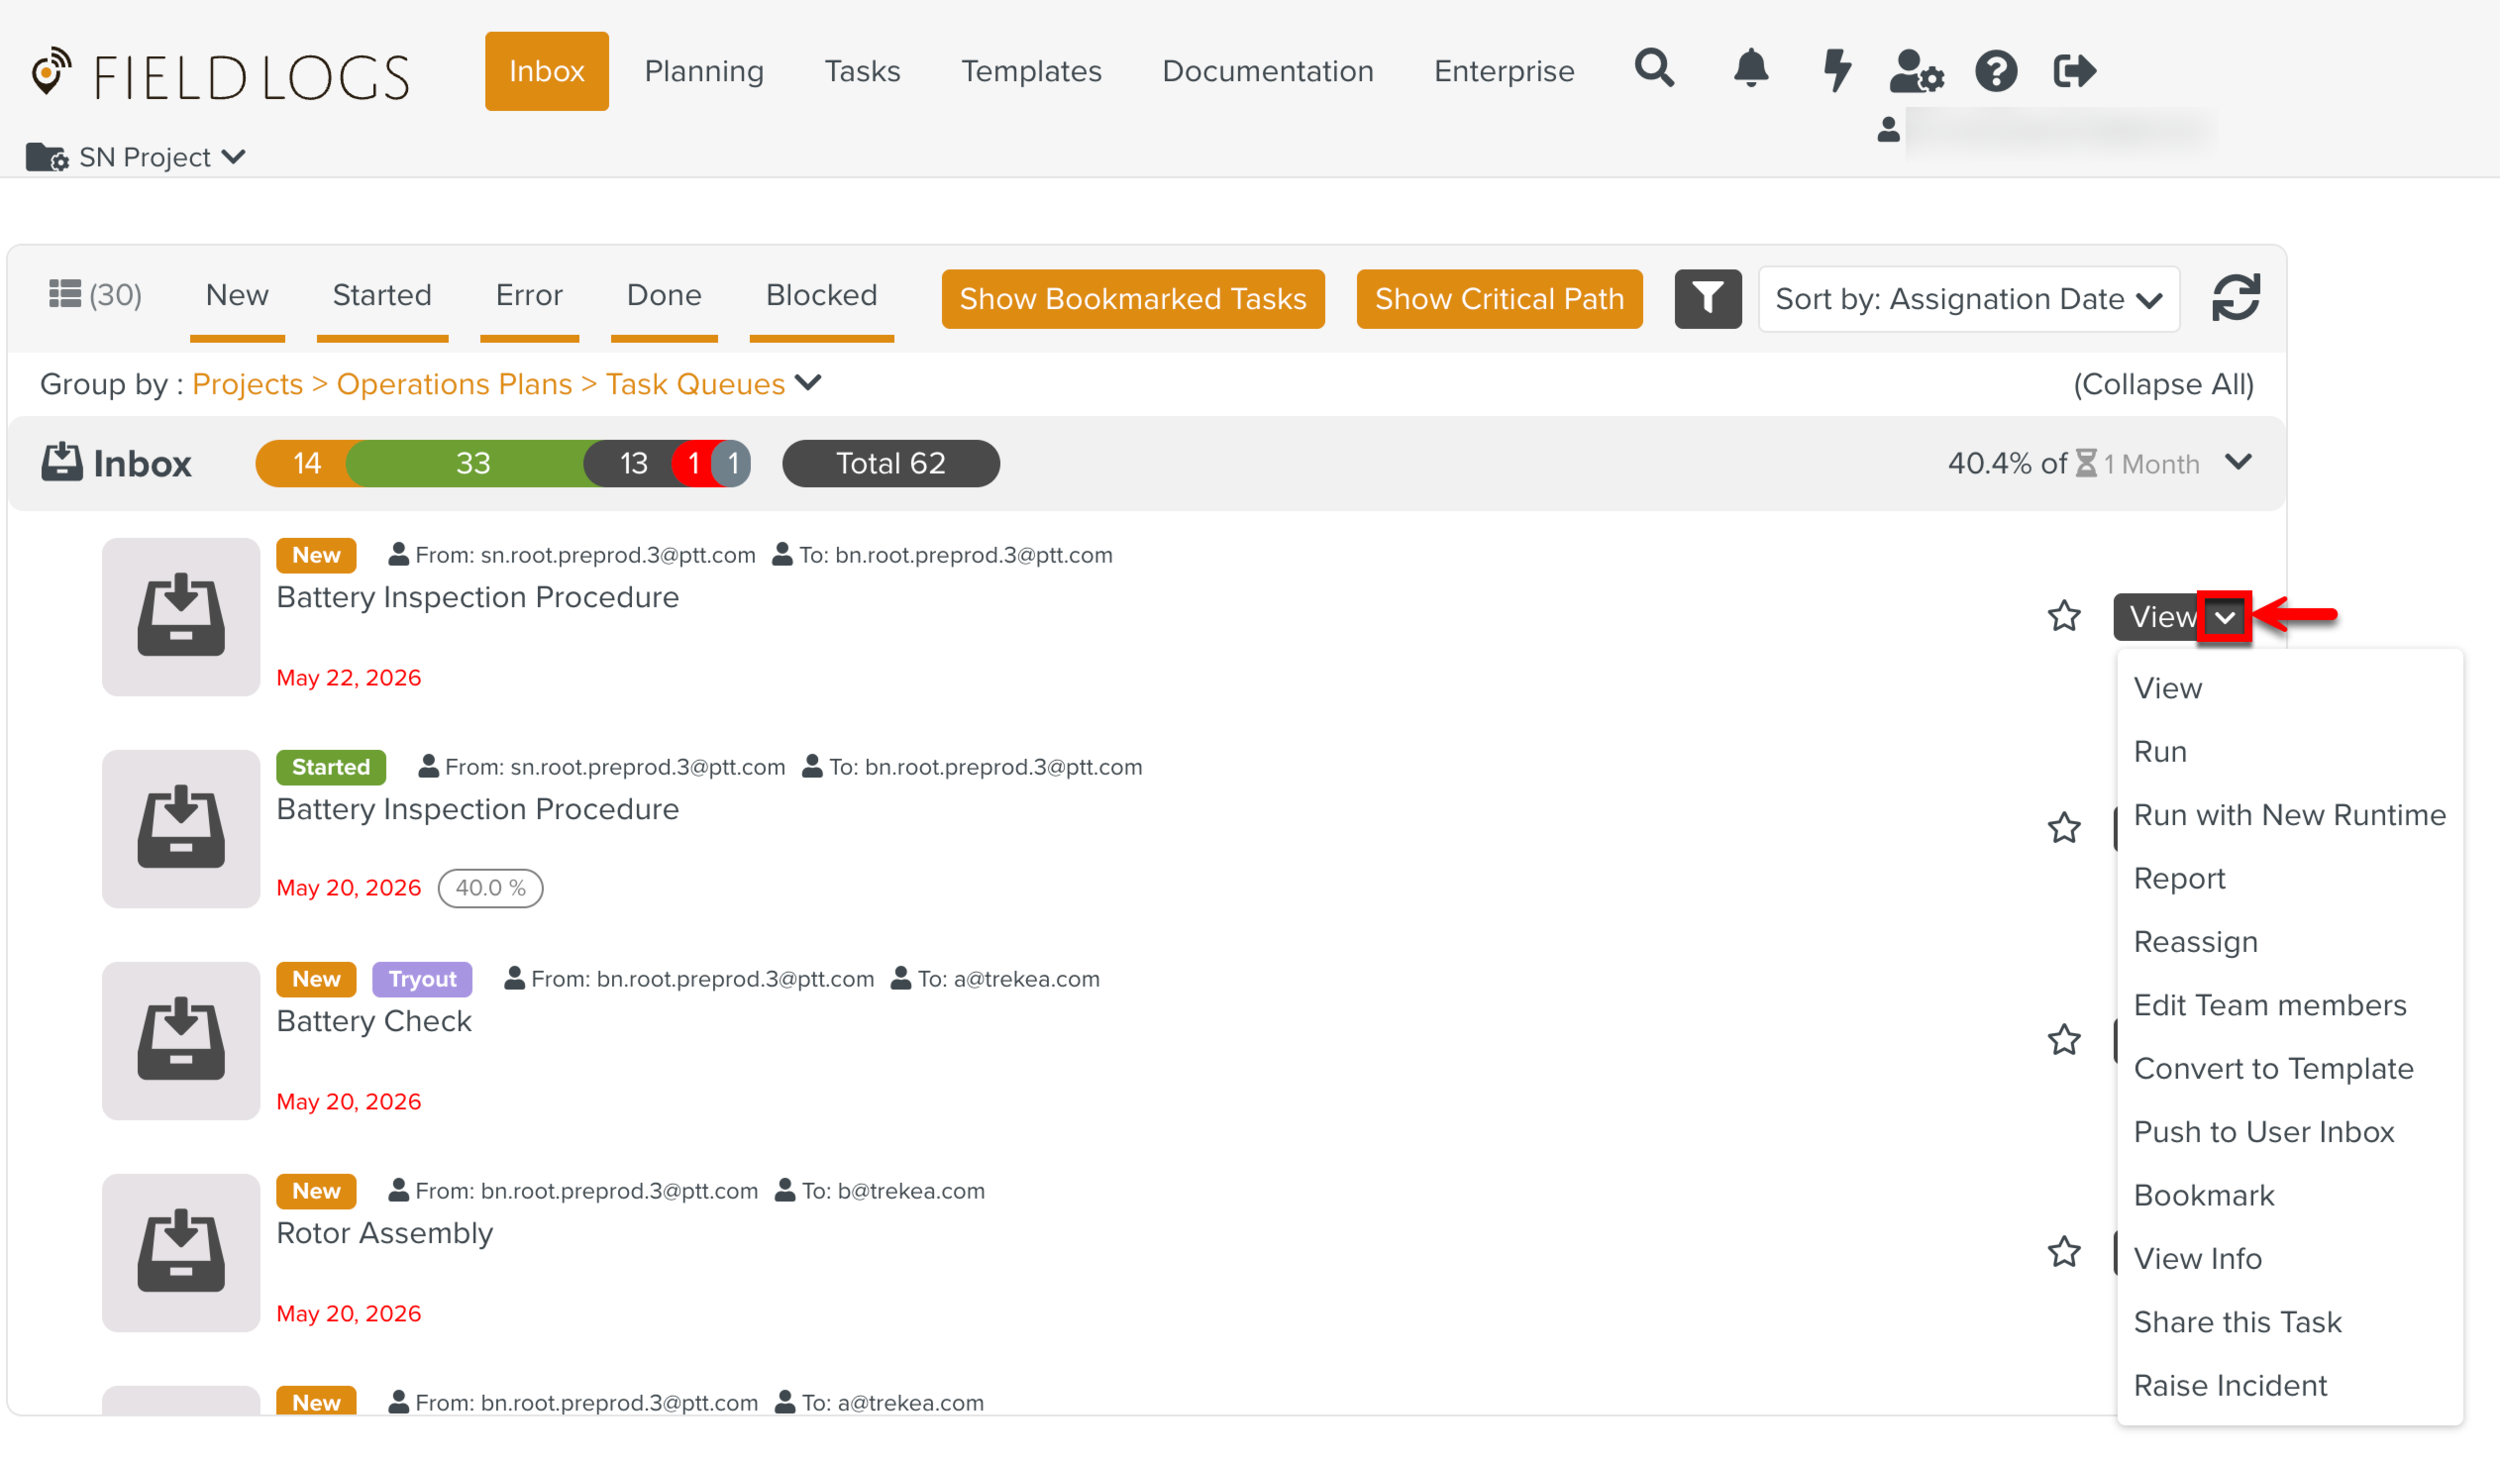The width and height of the screenshot is (2500, 1466).
Task: Click the 40.0 % progress badge
Action: 490,888
